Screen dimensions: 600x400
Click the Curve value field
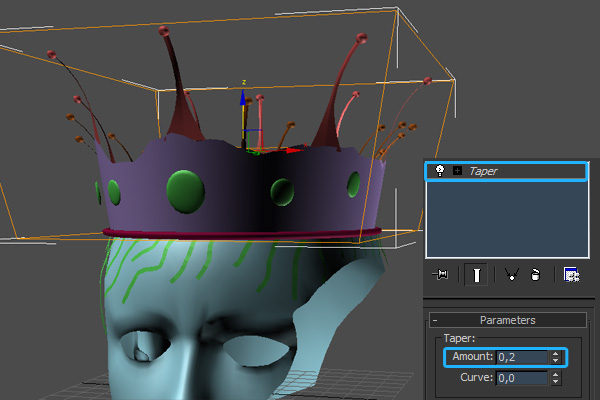pos(521,377)
